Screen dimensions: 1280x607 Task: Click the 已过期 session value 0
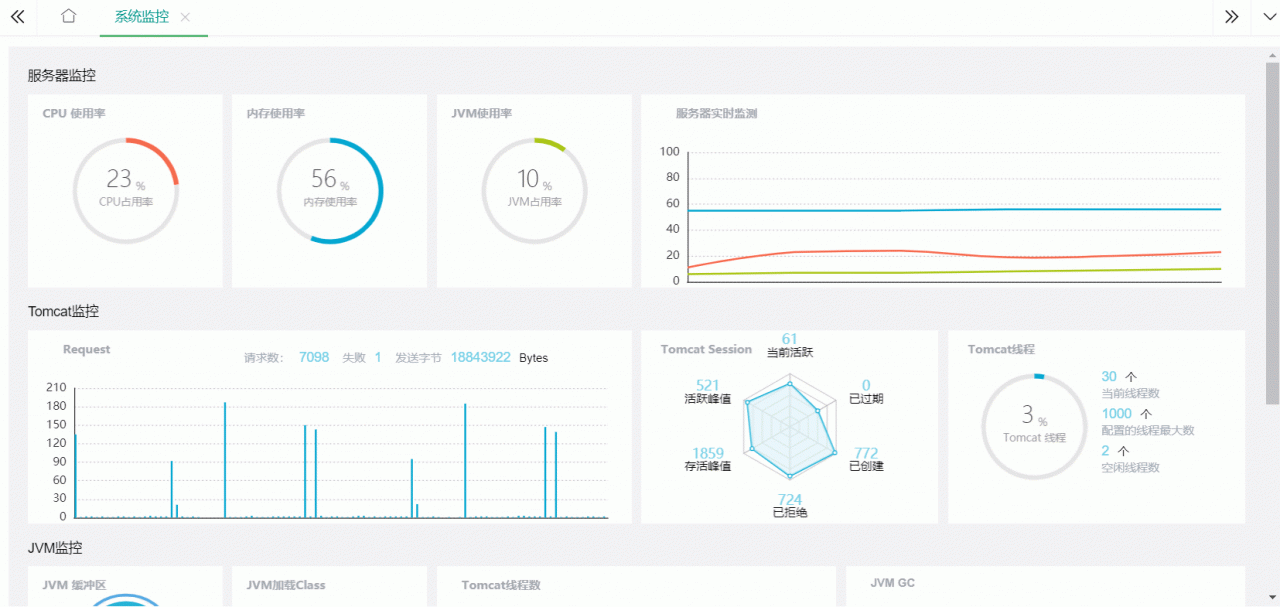coord(866,385)
